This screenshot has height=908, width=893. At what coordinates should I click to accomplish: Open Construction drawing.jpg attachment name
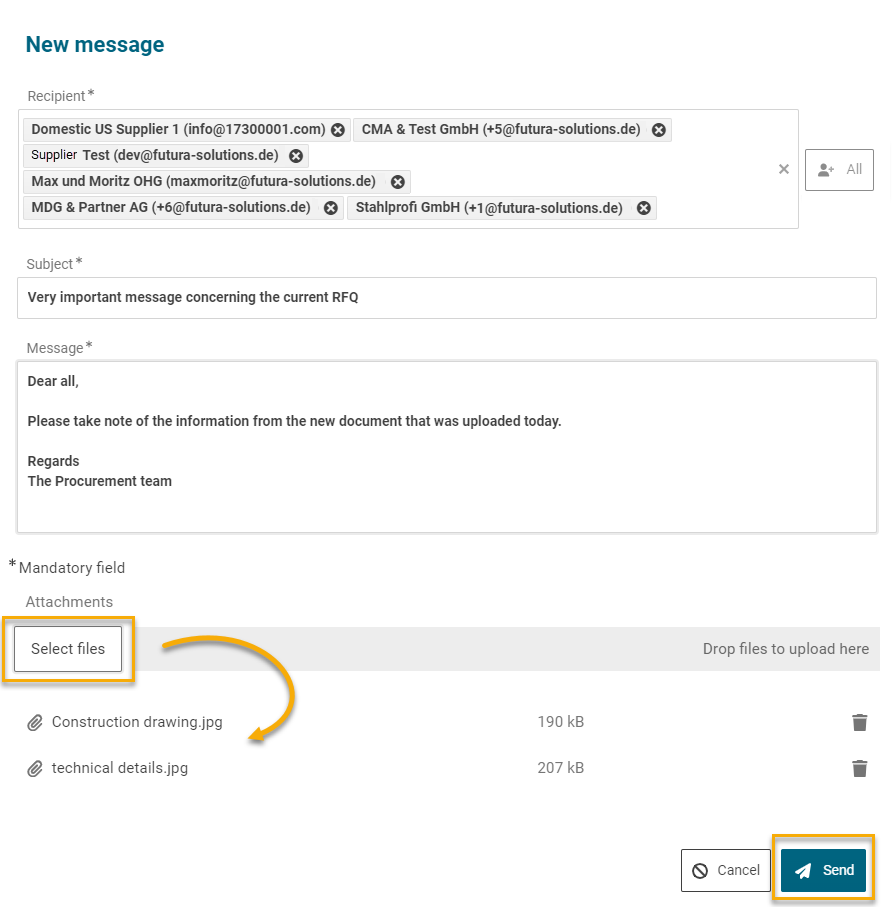(137, 722)
